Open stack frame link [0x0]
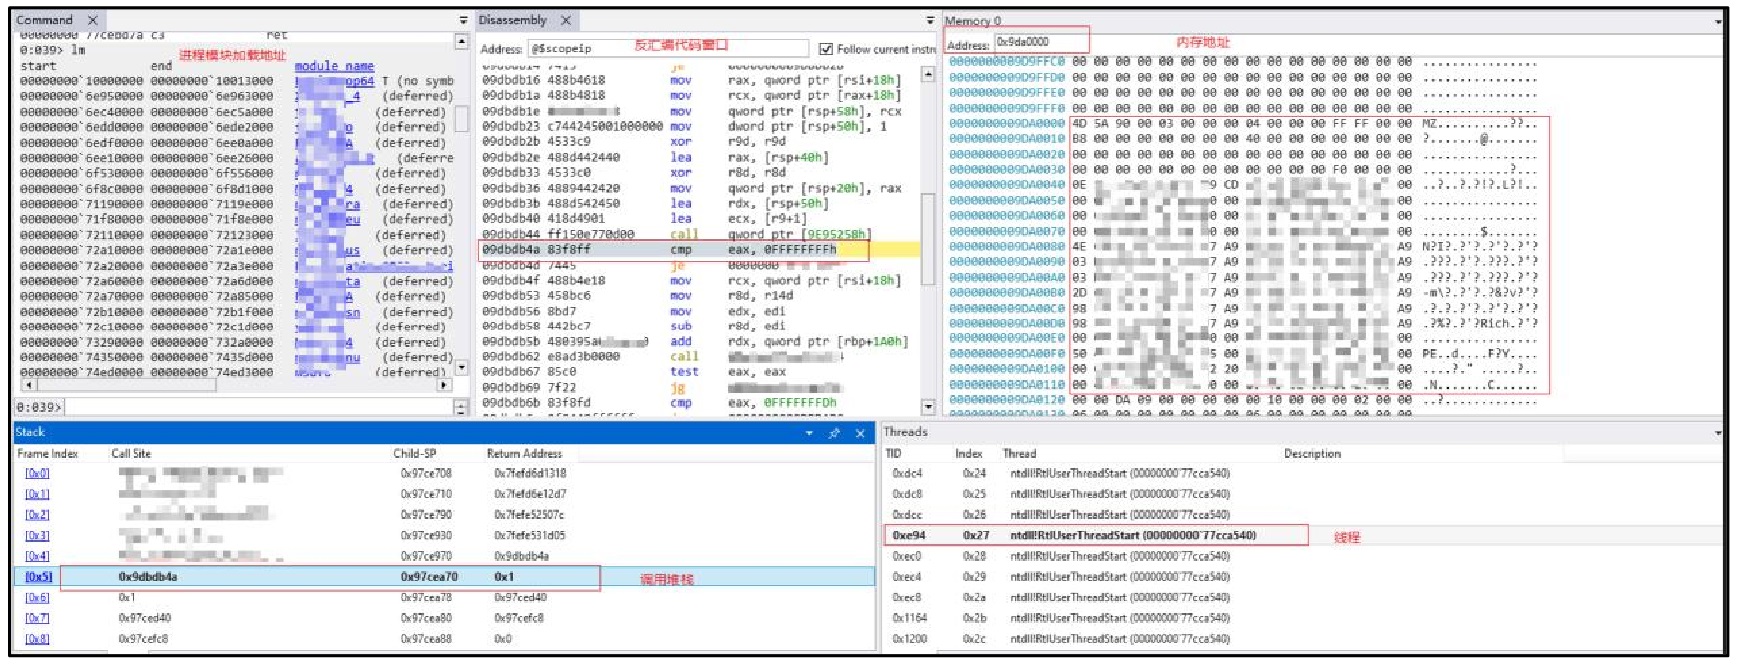This screenshot has width=1738, height=668. click(x=37, y=474)
